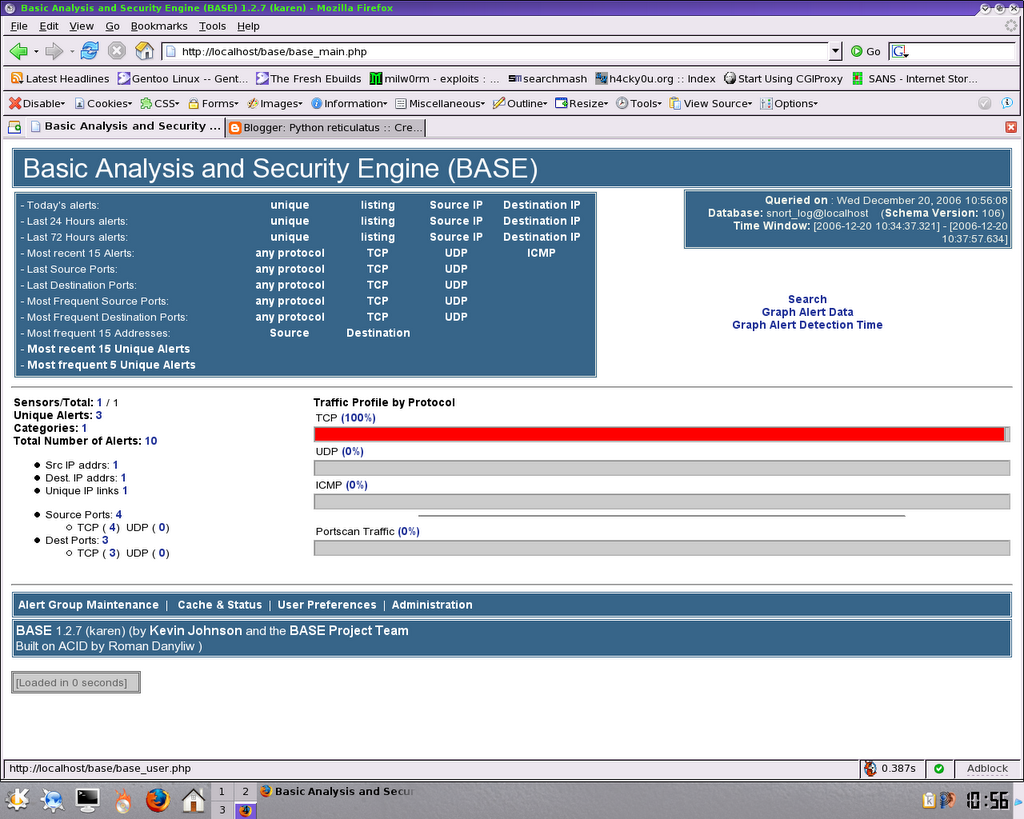This screenshot has height=819, width=1024.
Task: Open User Preferences link
Action: 327,605
